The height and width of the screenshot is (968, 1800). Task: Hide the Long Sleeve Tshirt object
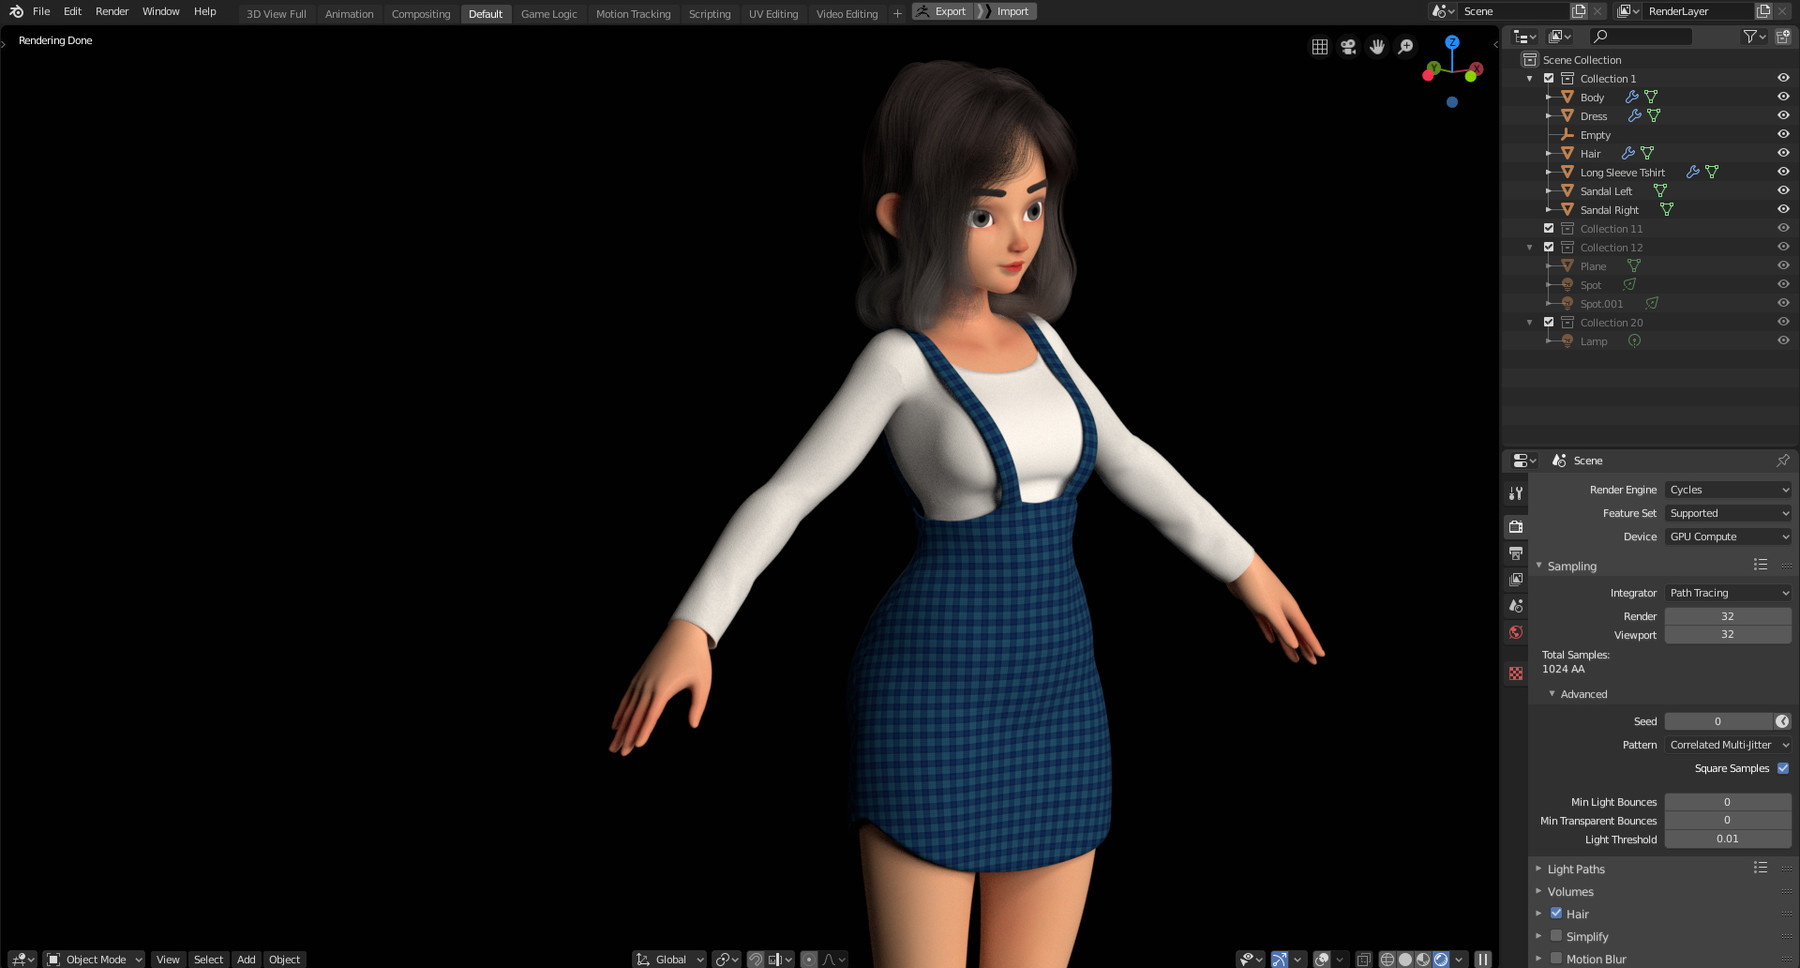pos(1783,172)
